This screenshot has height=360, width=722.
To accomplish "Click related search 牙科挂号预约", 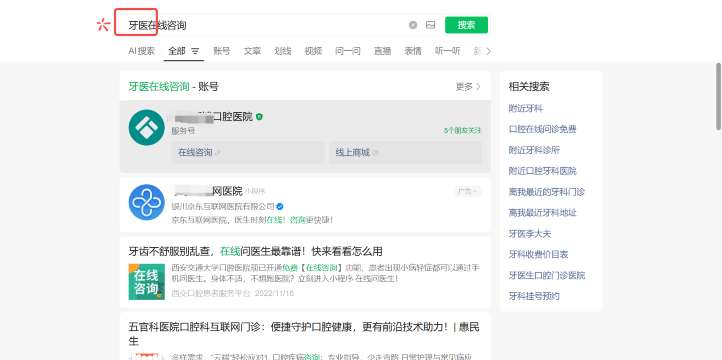I will (534, 296).
